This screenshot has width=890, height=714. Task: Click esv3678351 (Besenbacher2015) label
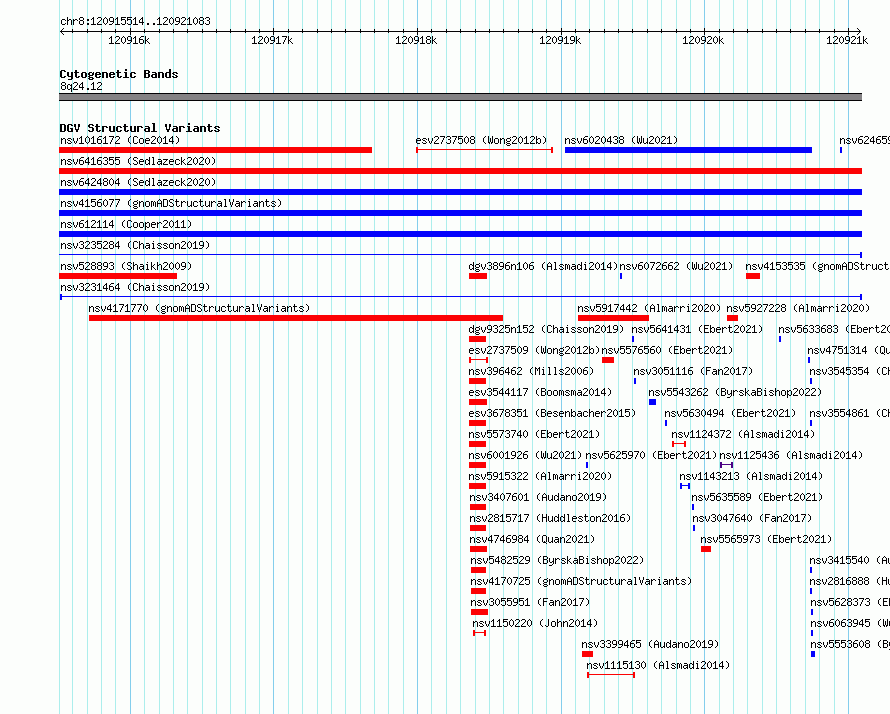point(552,413)
